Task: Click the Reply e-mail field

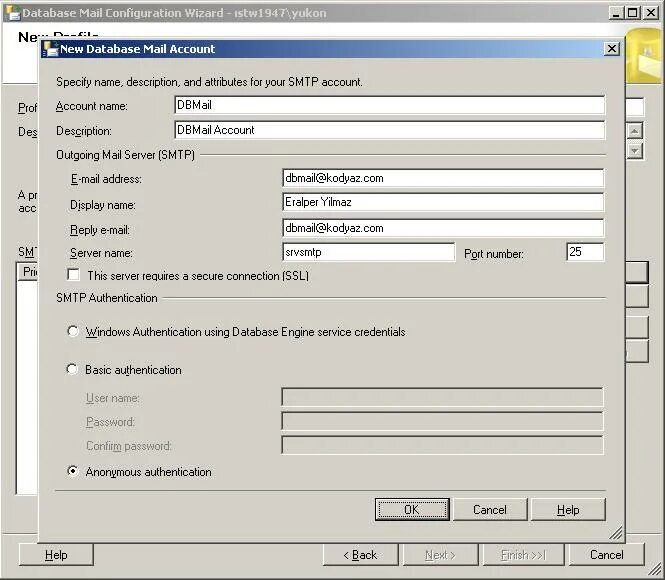Action: pos(443,228)
